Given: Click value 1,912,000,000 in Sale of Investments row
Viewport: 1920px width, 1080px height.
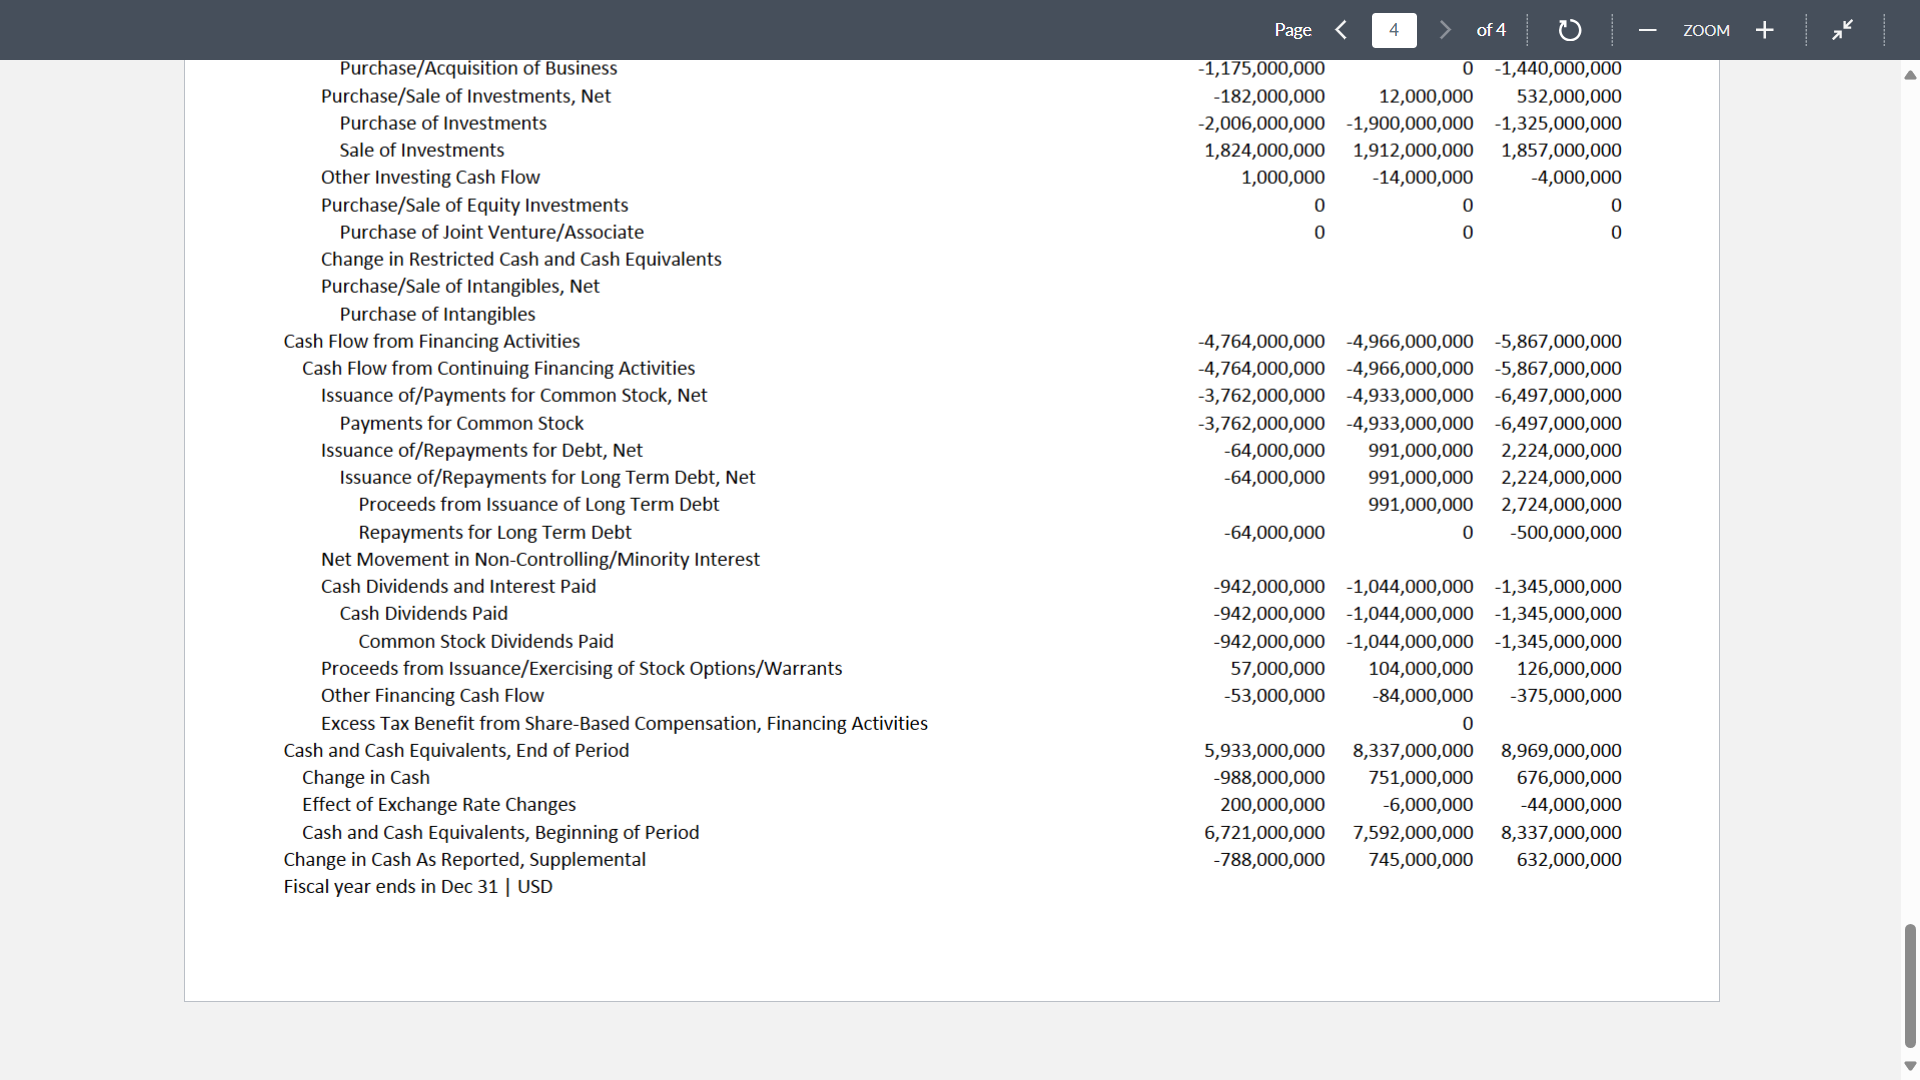Looking at the screenshot, I should pos(1413,150).
